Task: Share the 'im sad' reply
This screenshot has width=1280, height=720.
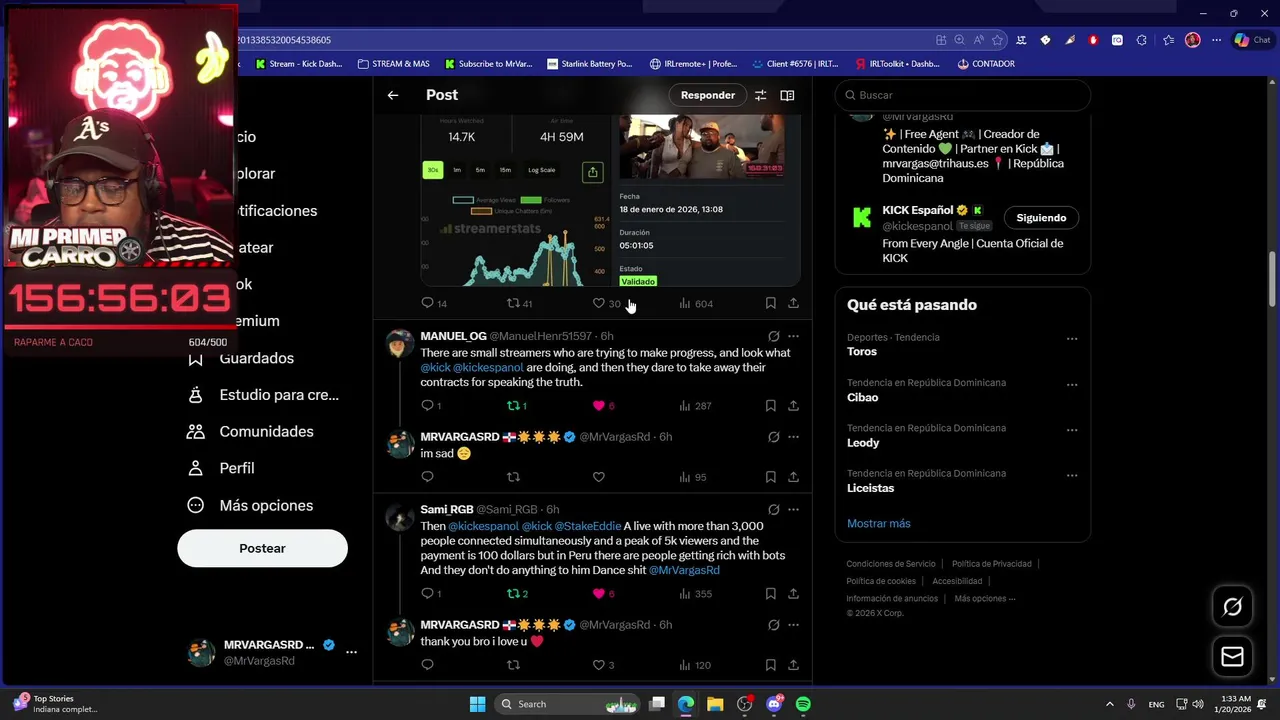Action: point(793,477)
